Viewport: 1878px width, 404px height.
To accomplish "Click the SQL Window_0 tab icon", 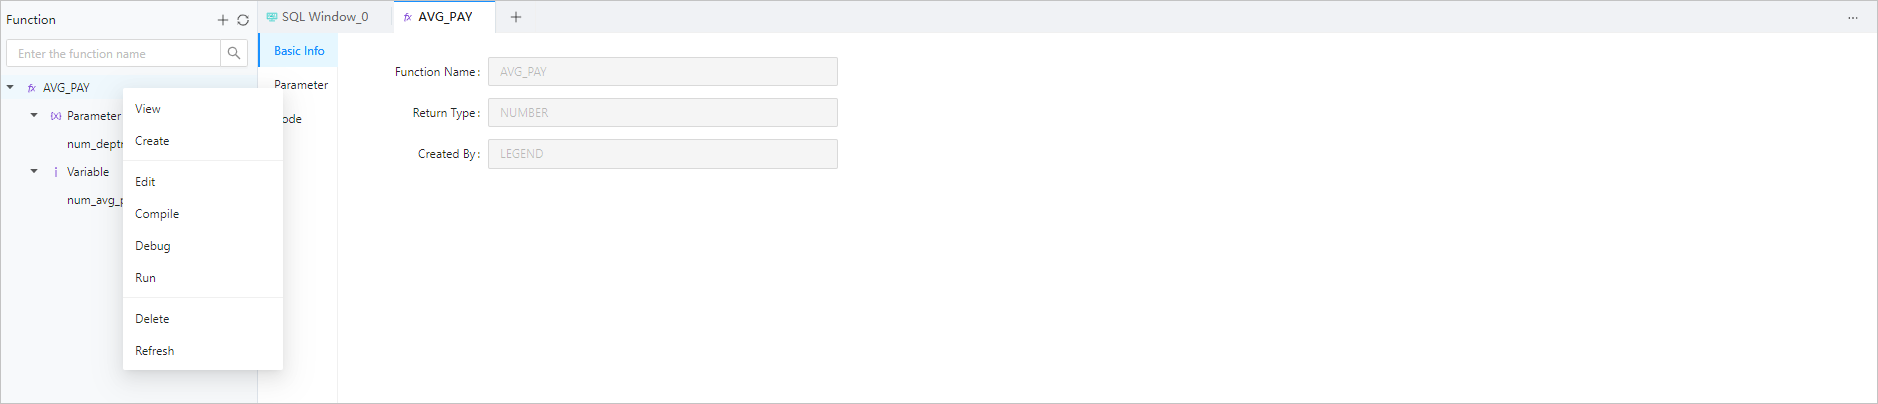I will coord(272,17).
